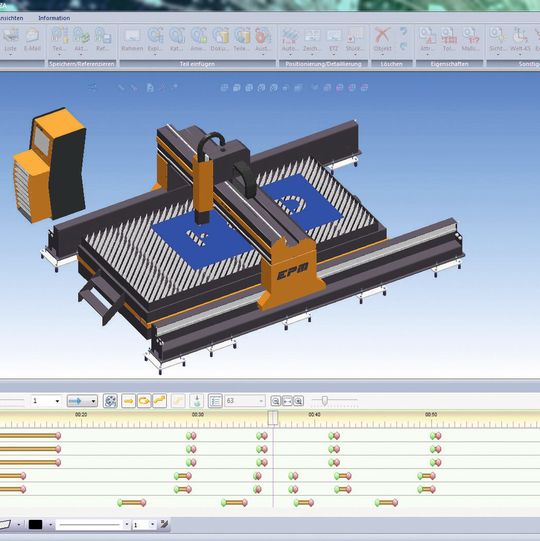Open the Information ribbon tab

(54, 18)
